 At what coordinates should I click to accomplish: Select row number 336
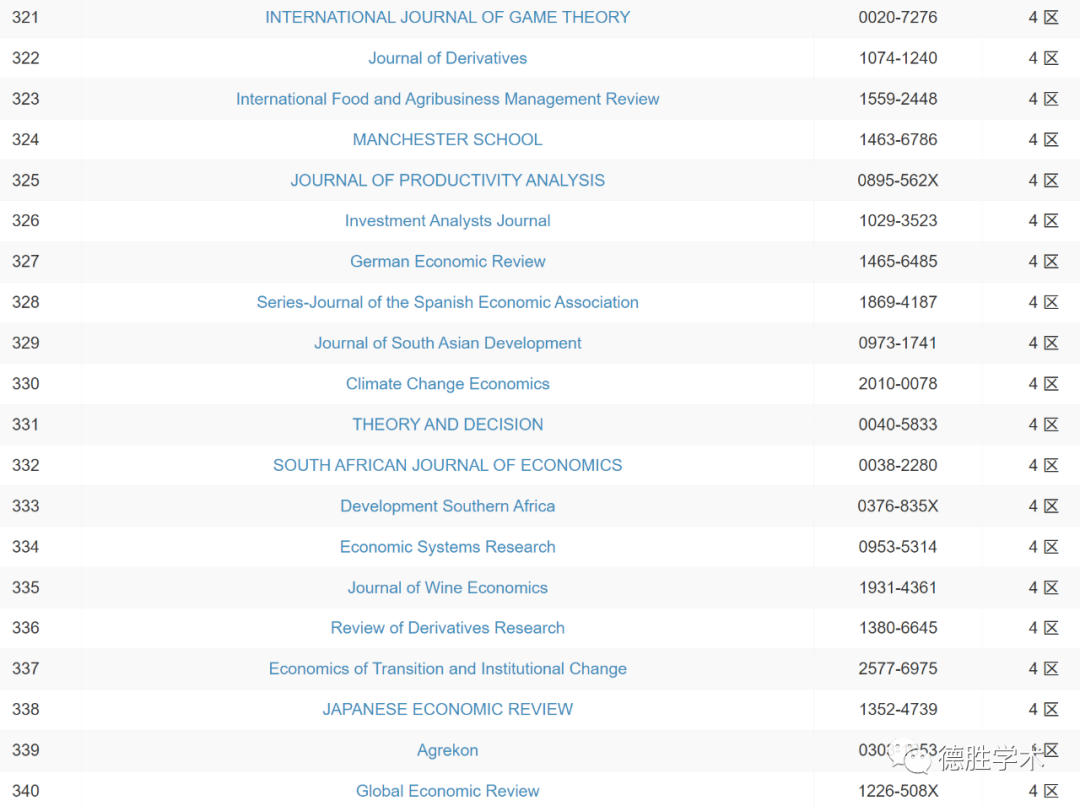(x=25, y=628)
